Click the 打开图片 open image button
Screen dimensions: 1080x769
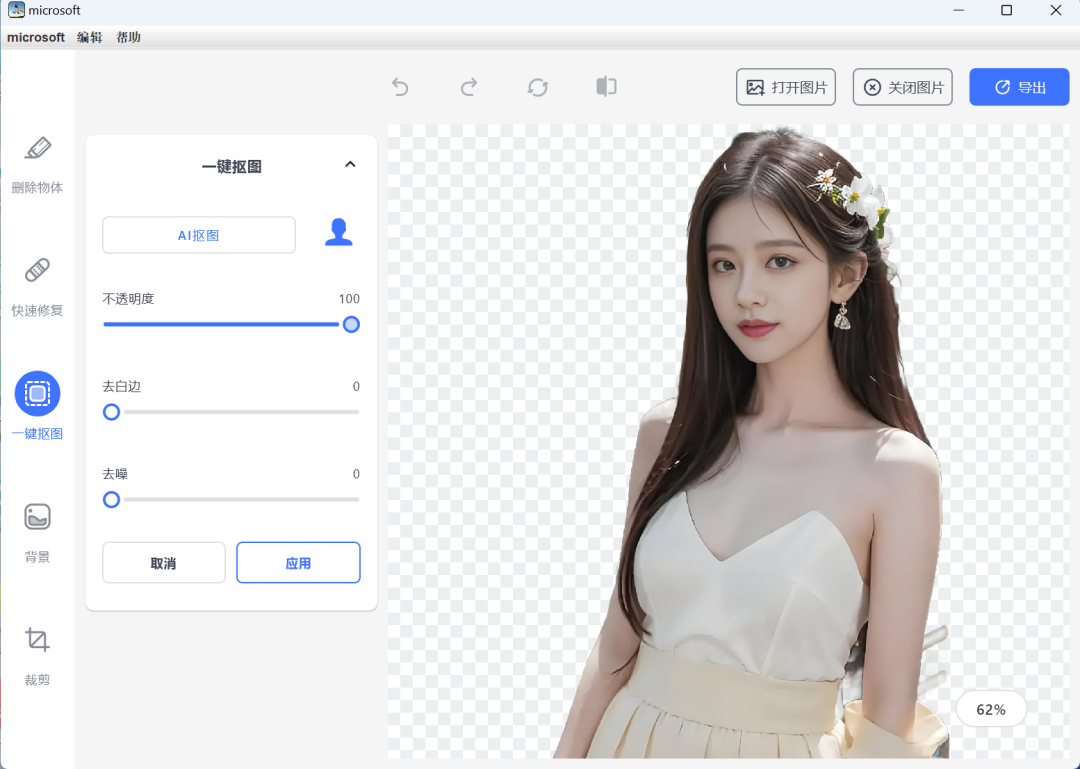click(x=785, y=87)
